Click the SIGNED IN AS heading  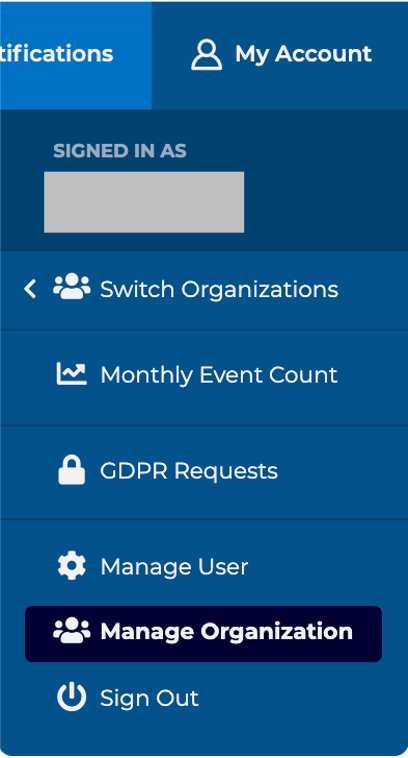pos(120,151)
